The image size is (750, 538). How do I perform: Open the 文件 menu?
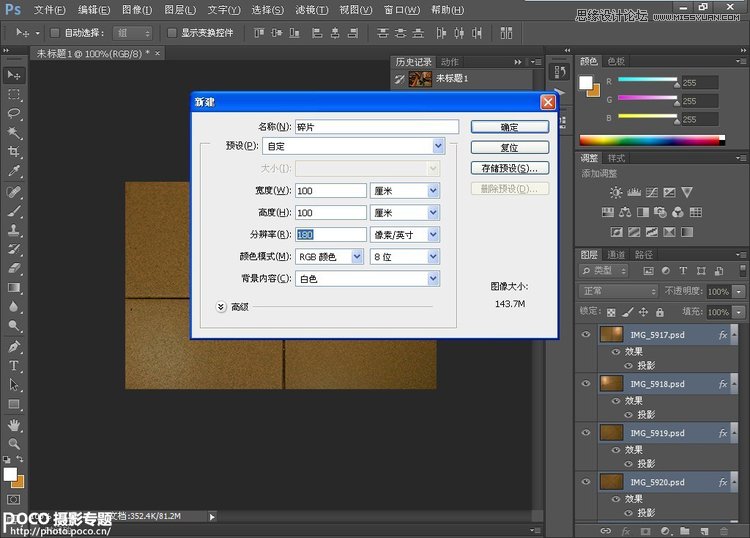50,10
